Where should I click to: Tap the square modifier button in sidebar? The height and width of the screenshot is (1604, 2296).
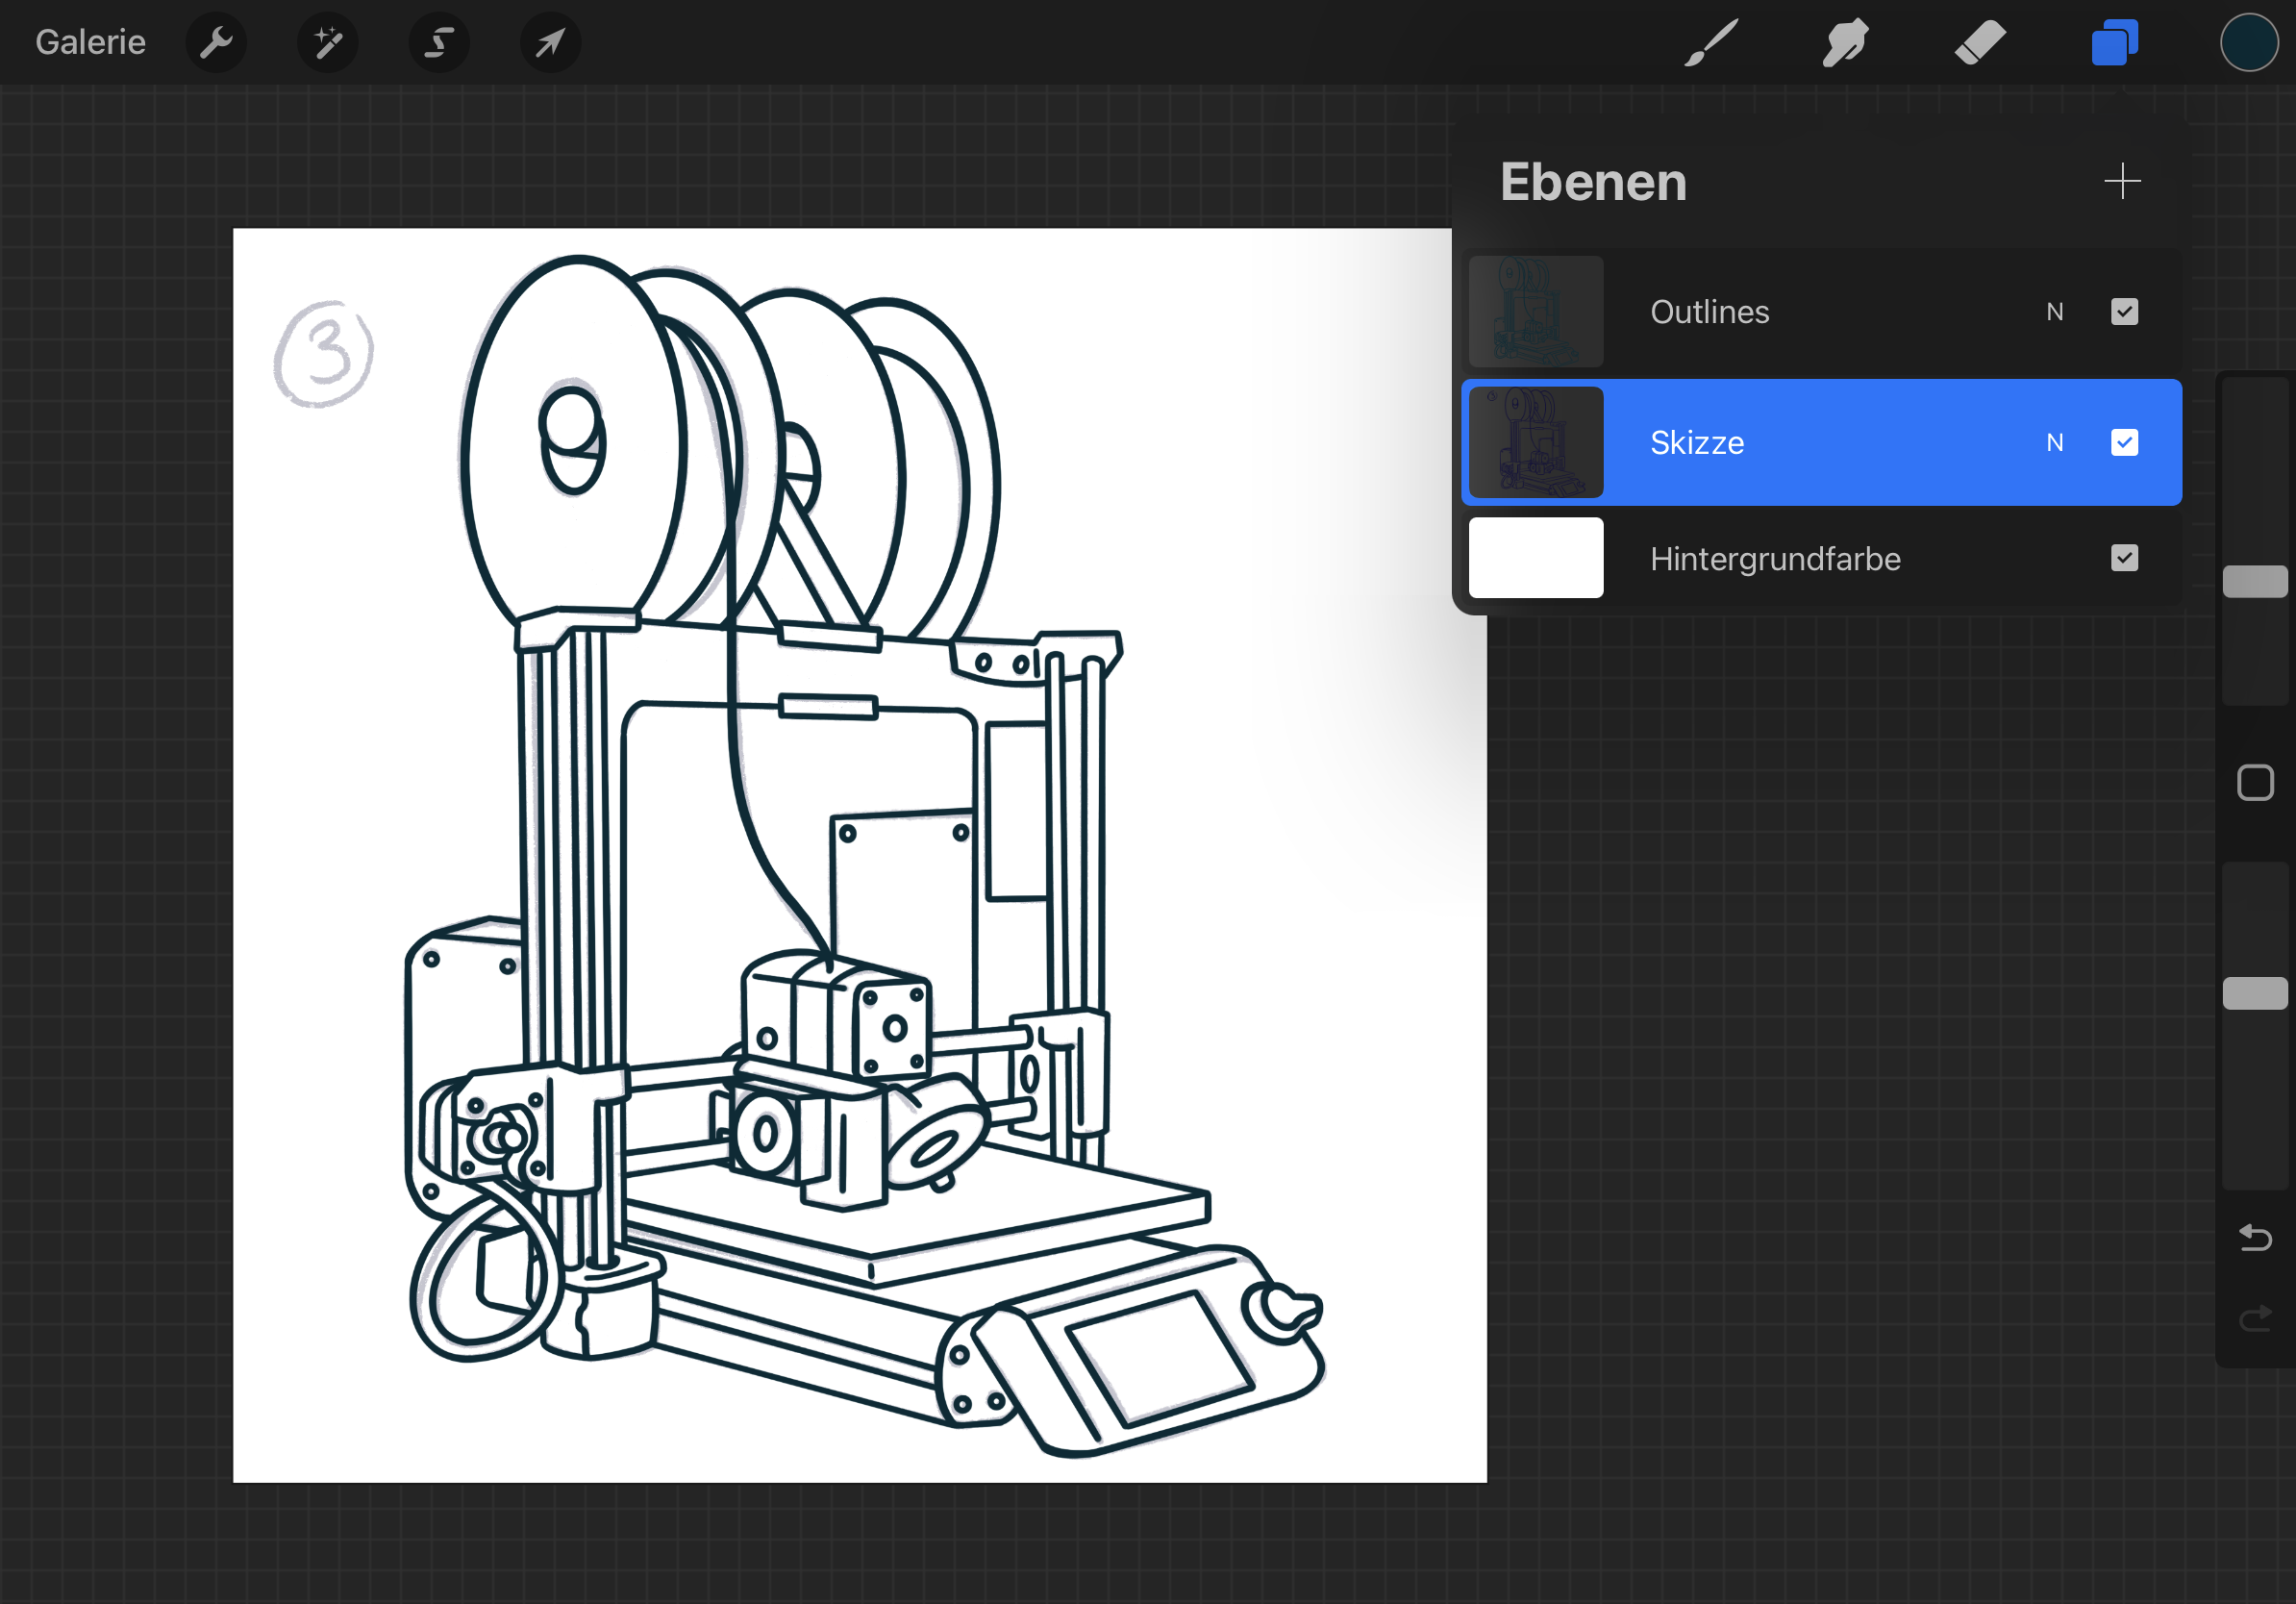point(2255,783)
